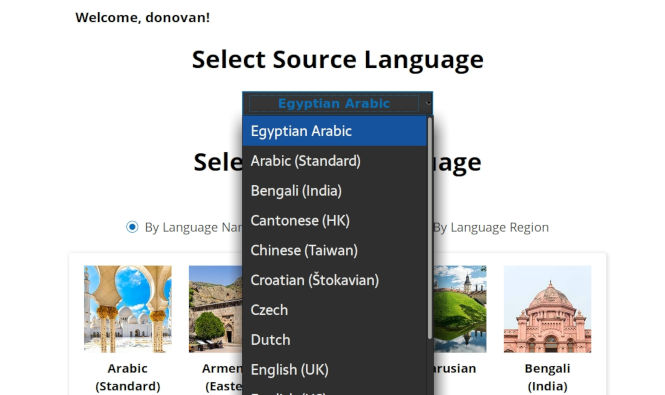
Task: Select Egyptian Arabic in the dropdown list
Action: coord(335,131)
